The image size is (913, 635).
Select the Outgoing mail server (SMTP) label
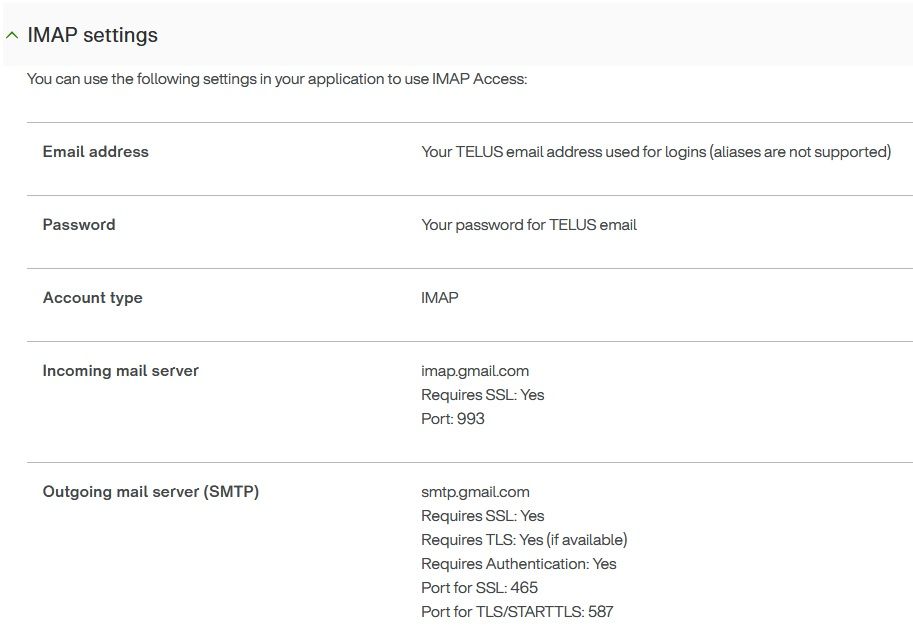pos(150,492)
